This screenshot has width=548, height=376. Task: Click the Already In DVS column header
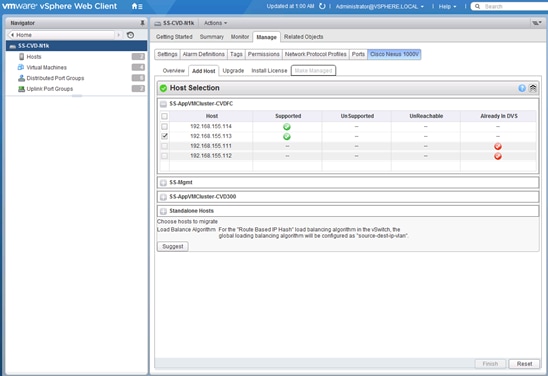pos(499,116)
